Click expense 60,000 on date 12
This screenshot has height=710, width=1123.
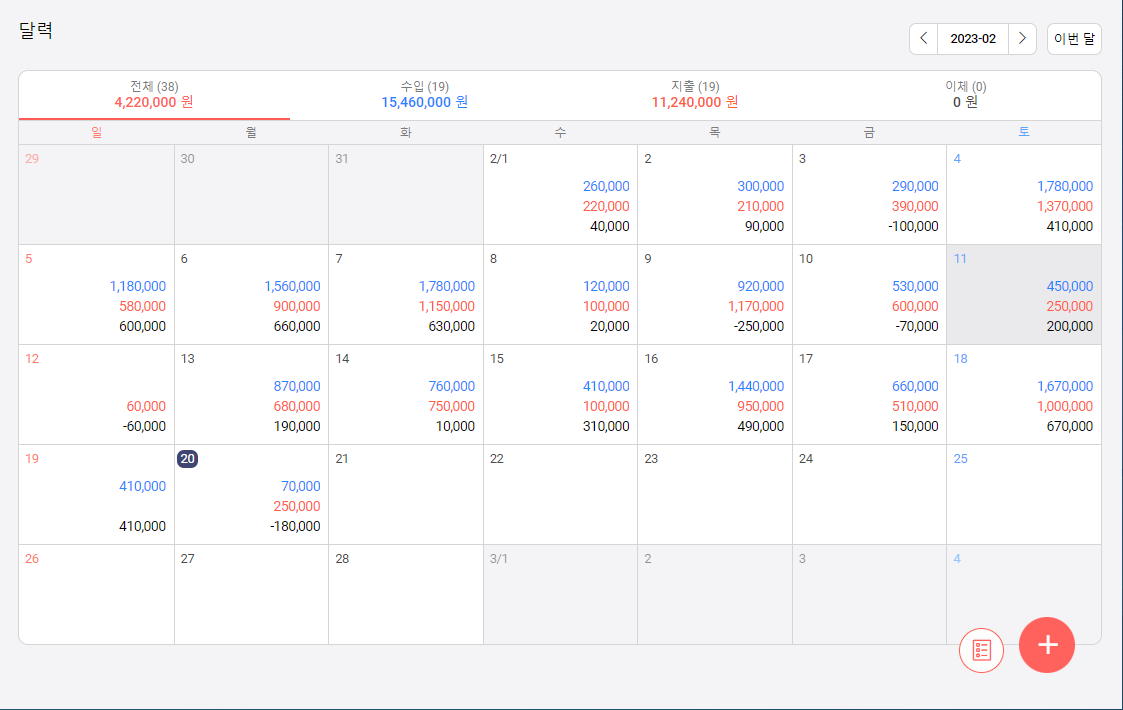[x=146, y=406]
